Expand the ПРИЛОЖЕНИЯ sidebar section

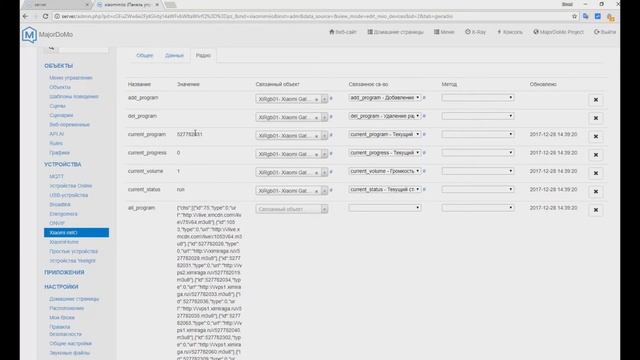pyautogui.click(x=64, y=272)
